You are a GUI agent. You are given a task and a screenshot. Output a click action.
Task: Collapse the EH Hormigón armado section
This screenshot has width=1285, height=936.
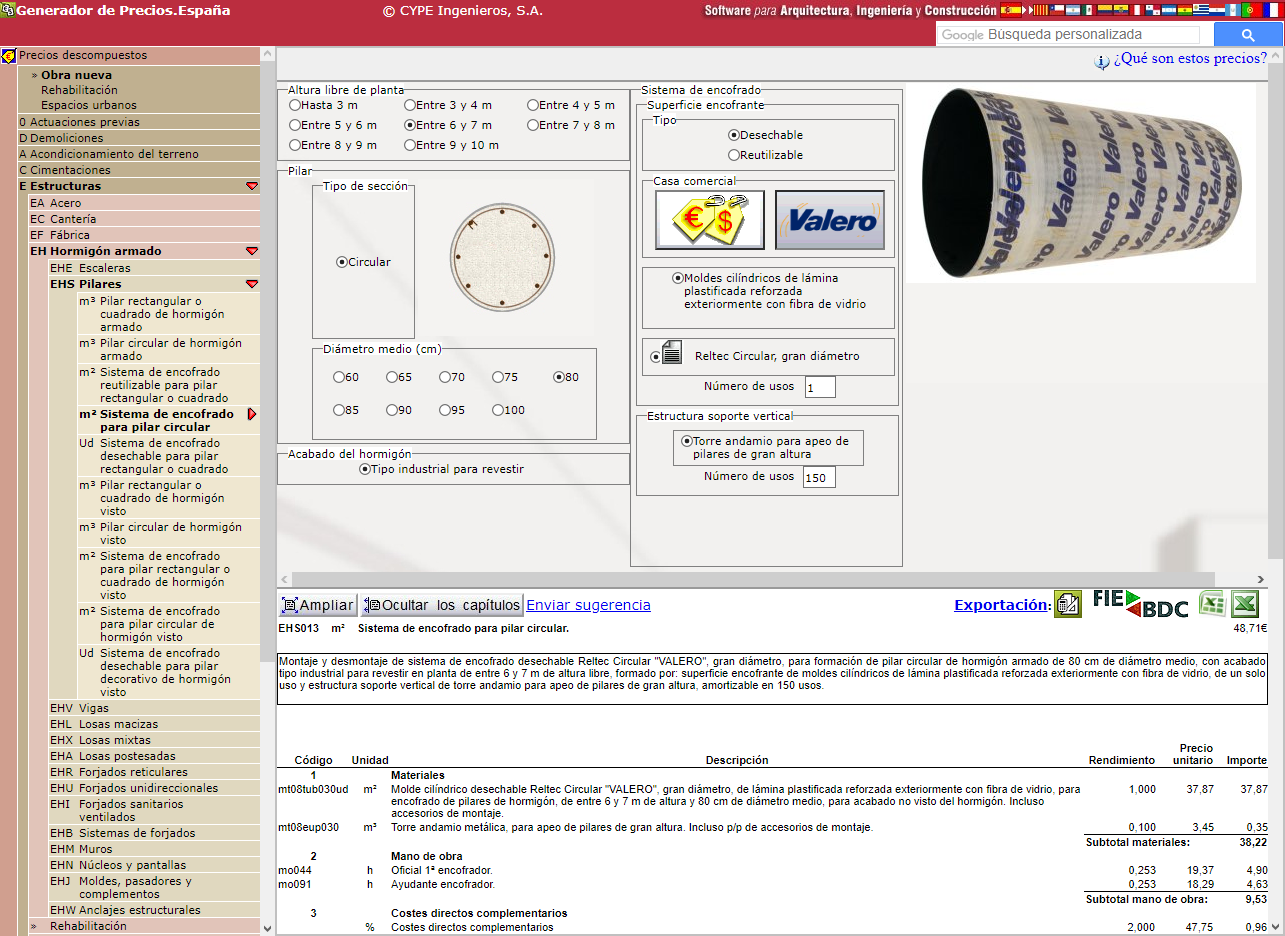252,251
